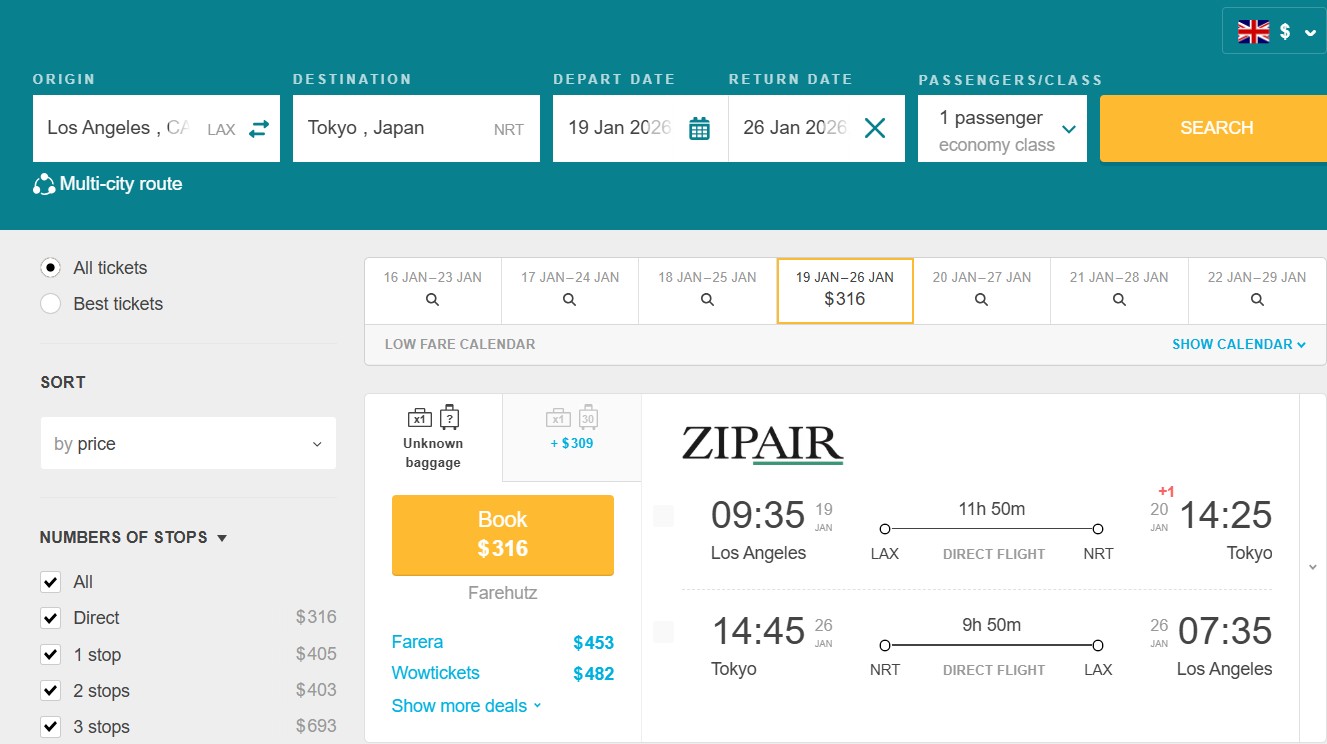
Task: Click Book $316 button
Action: point(502,534)
